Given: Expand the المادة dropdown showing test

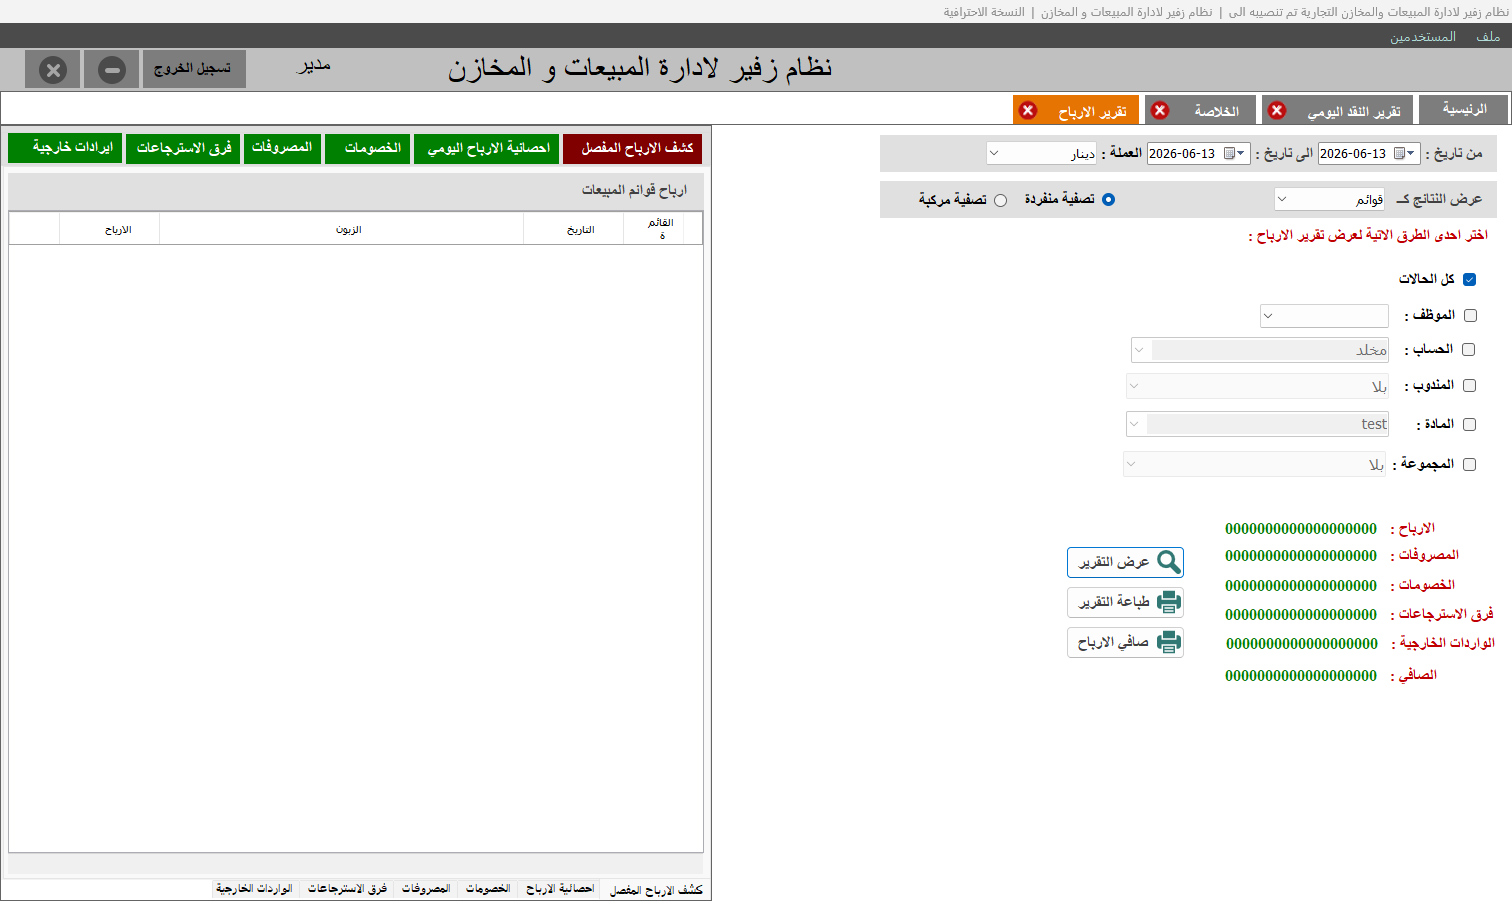Looking at the screenshot, I should coord(1134,424).
